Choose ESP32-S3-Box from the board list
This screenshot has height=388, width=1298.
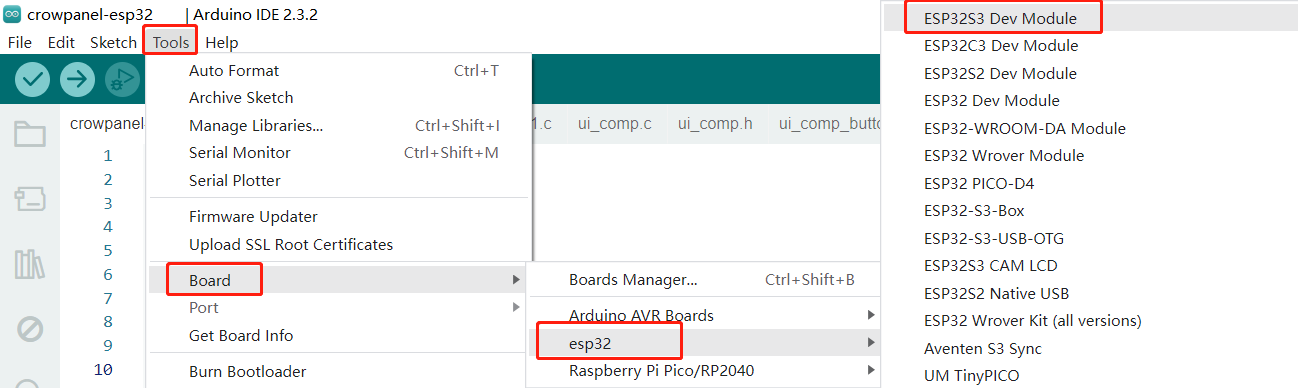[974, 210]
